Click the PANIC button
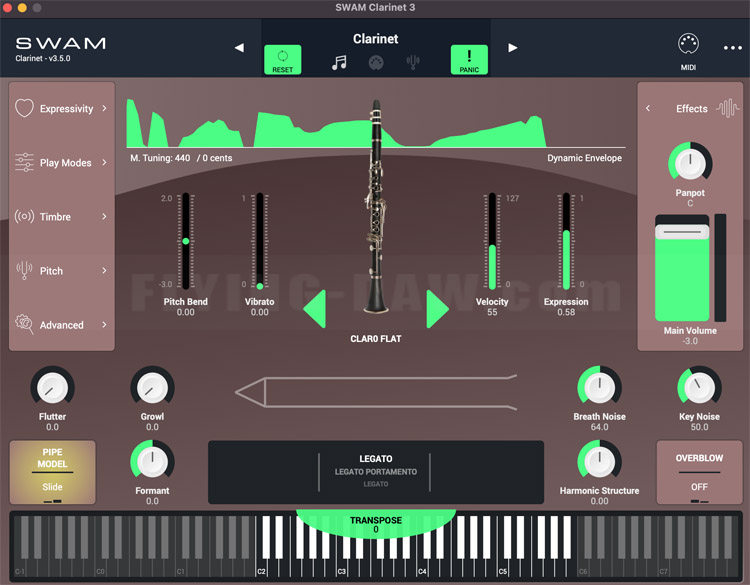The width and height of the screenshot is (750, 585). click(469, 60)
